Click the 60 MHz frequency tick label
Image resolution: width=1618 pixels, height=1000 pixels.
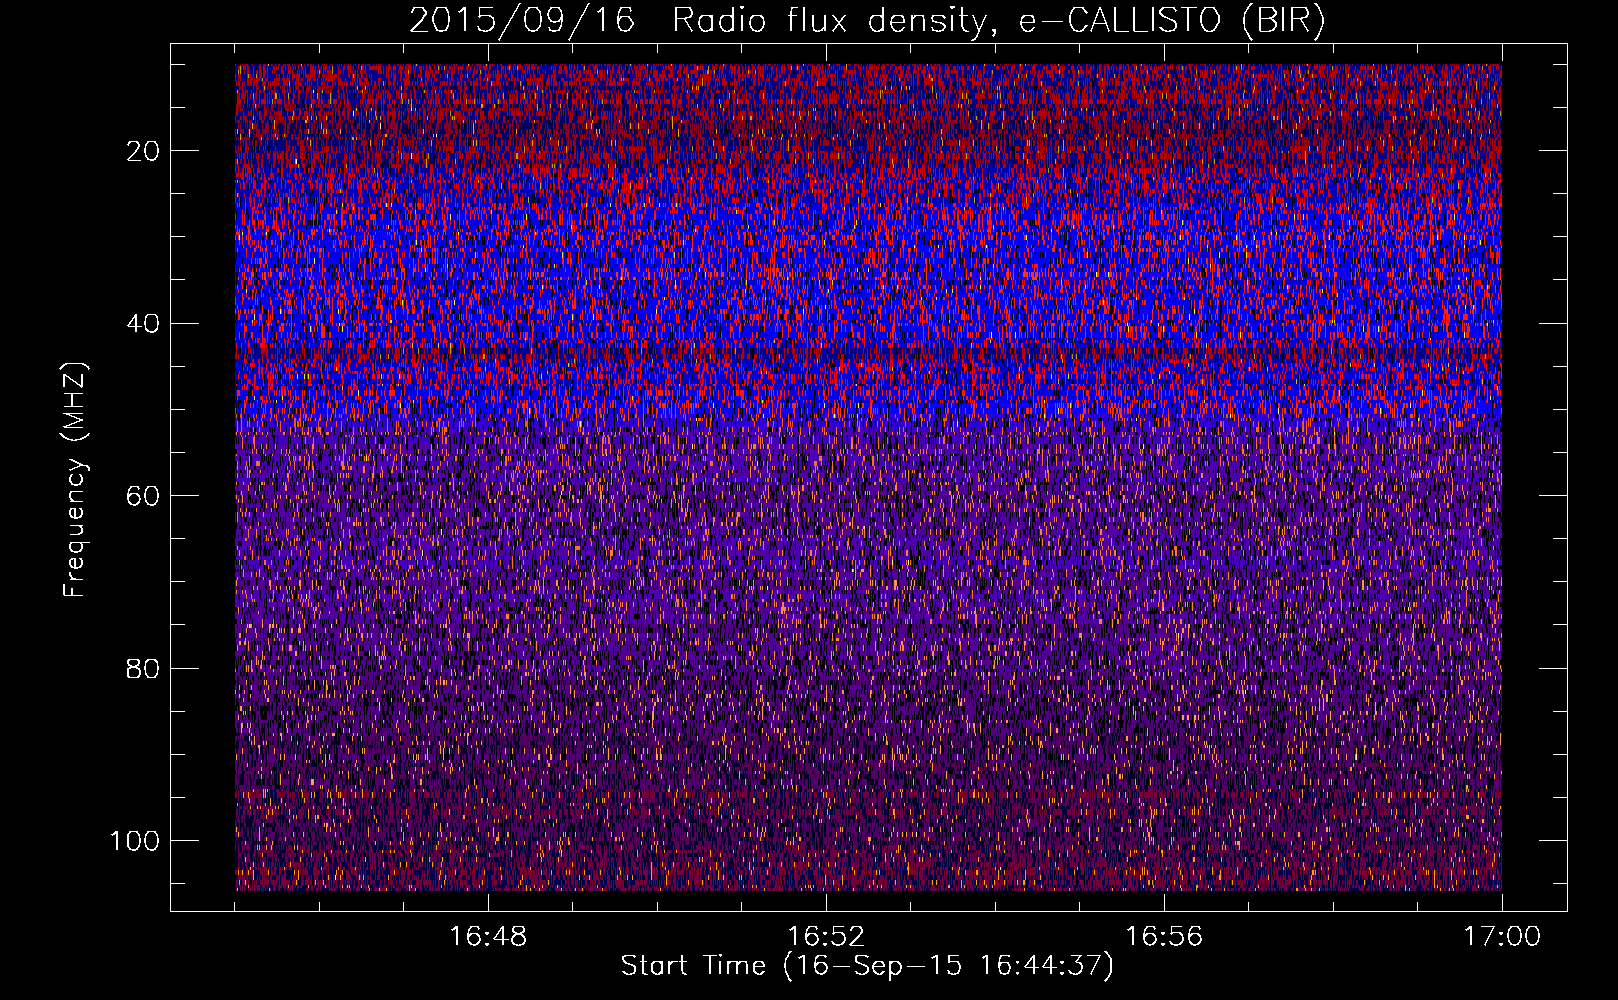[143, 496]
